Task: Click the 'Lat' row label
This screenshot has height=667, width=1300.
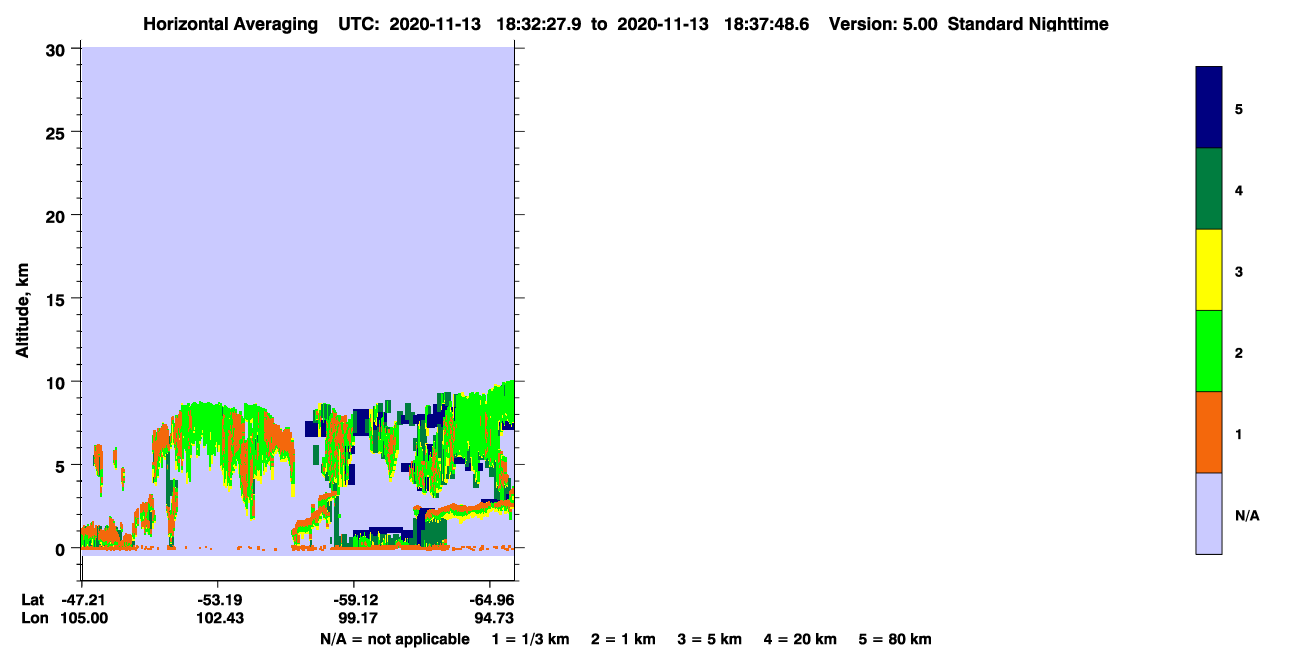Action: [x=33, y=600]
